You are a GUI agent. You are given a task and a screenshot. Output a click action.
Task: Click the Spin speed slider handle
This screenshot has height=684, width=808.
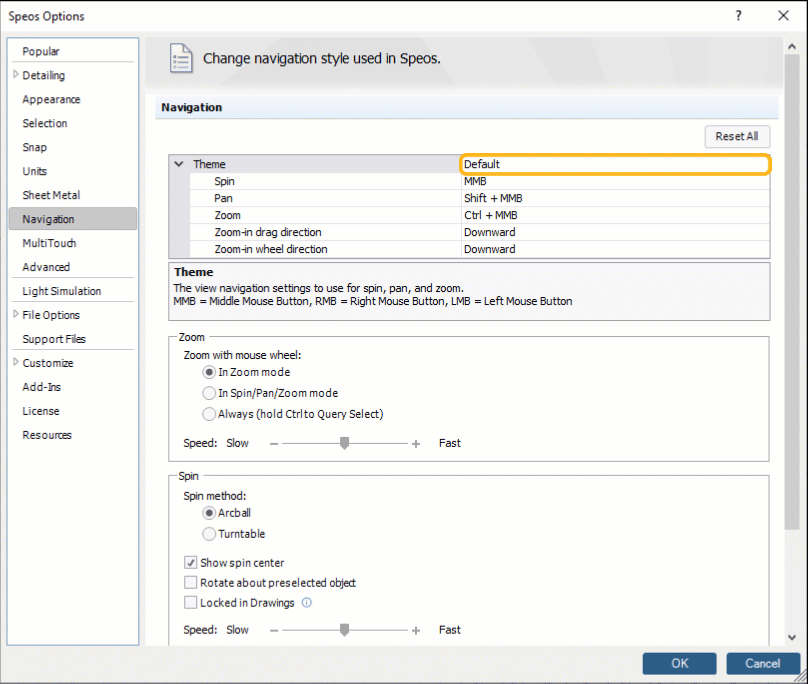tap(345, 630)
